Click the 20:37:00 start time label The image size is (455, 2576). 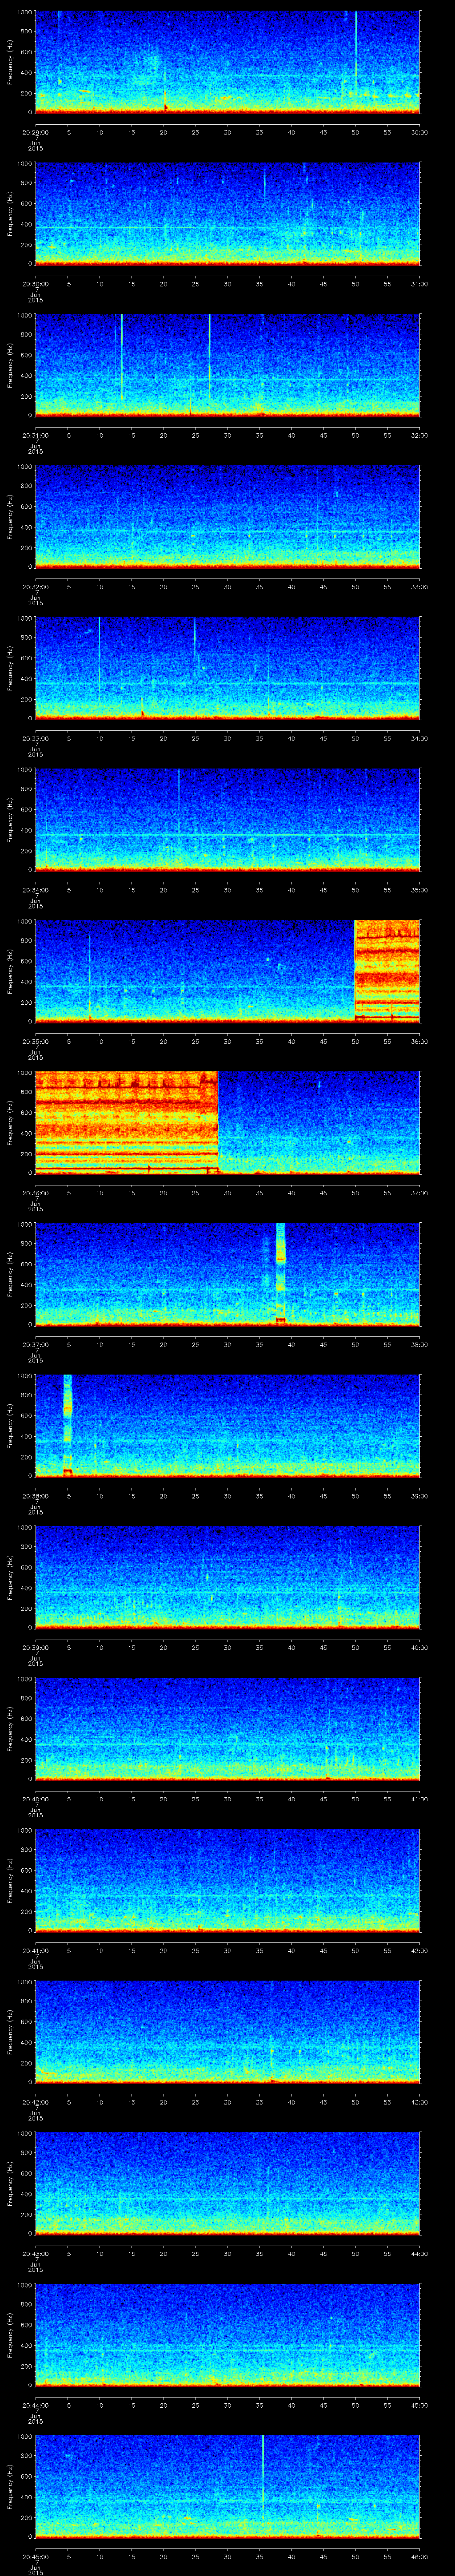pyautogui.click(x=35, y=1344)
